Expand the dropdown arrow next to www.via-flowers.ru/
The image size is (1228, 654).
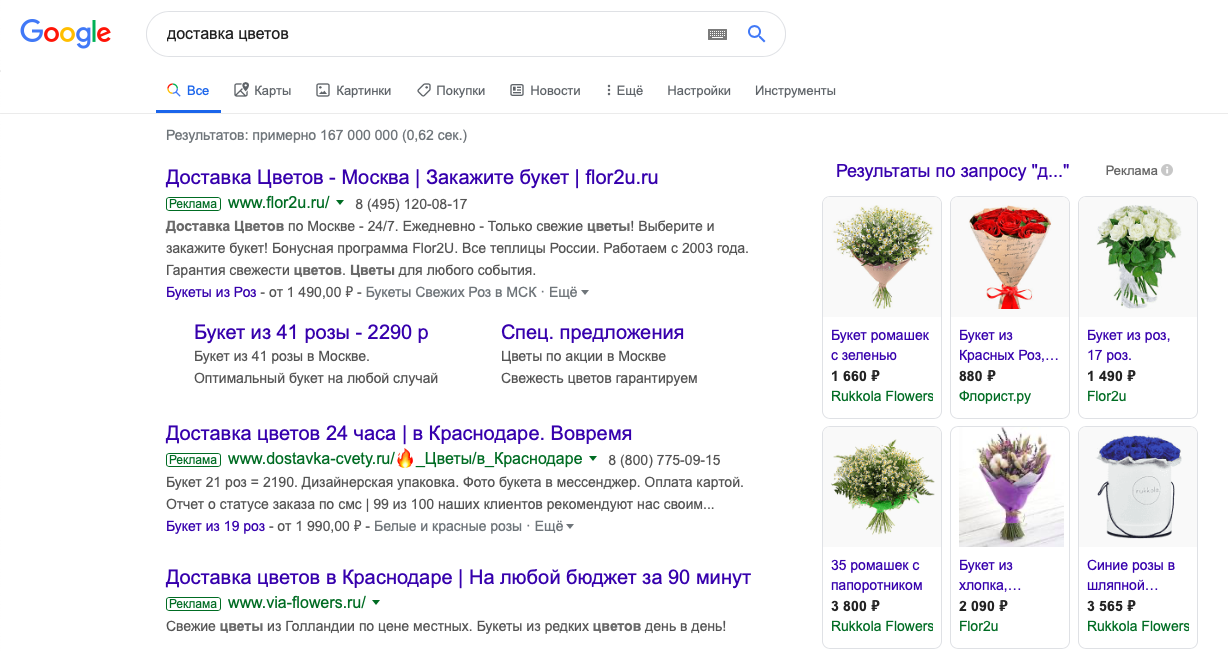pos(377,603)
